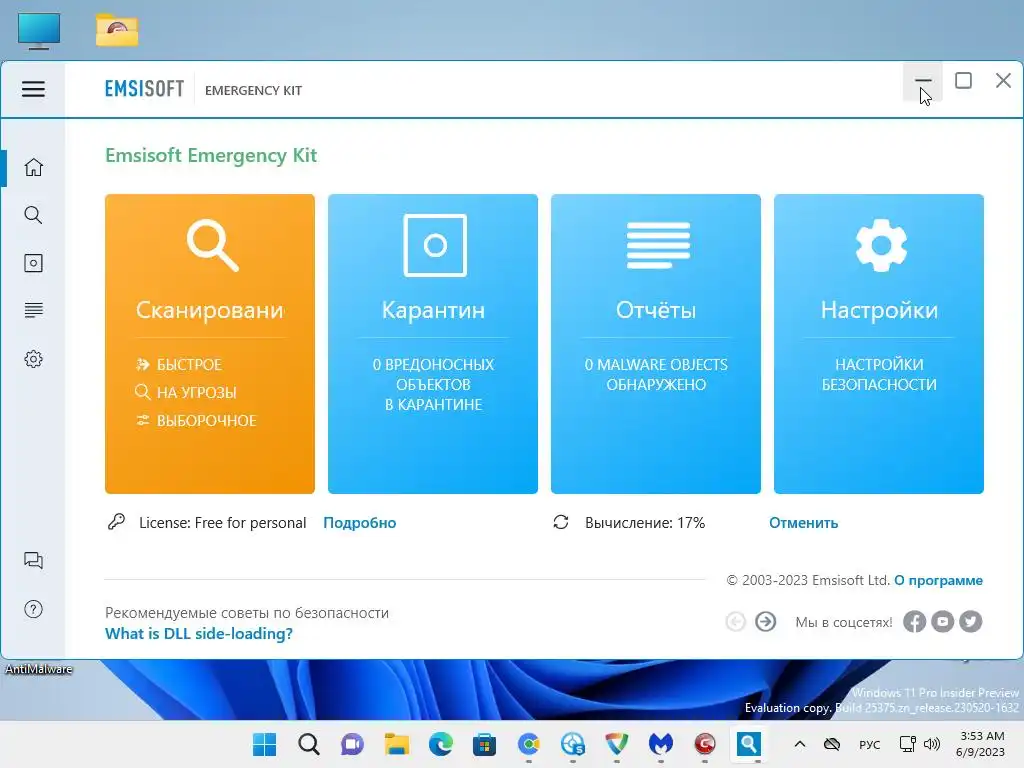The height and width of the screenshot is (768, 1024).
Task: Start НА УГРОЗЫ malware scan
Action: click(x=186, y=392)
